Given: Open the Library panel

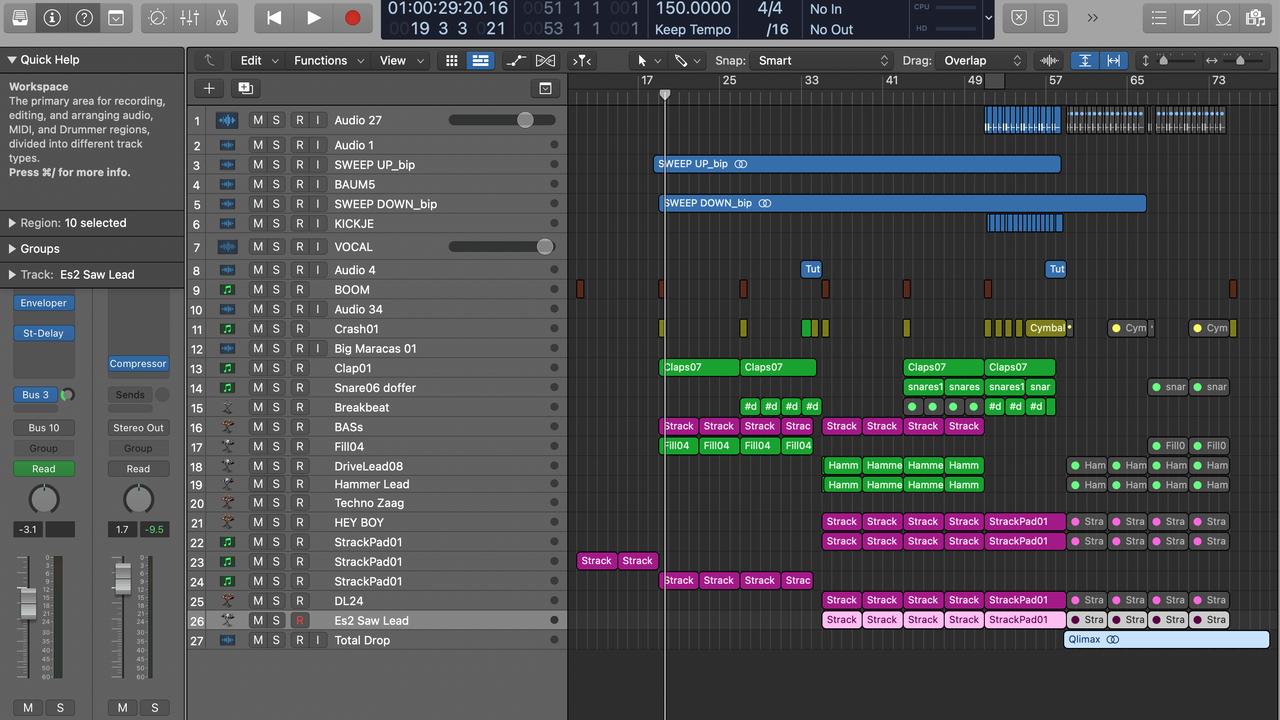Looking at the screenshot, I should tap(20, 18).
